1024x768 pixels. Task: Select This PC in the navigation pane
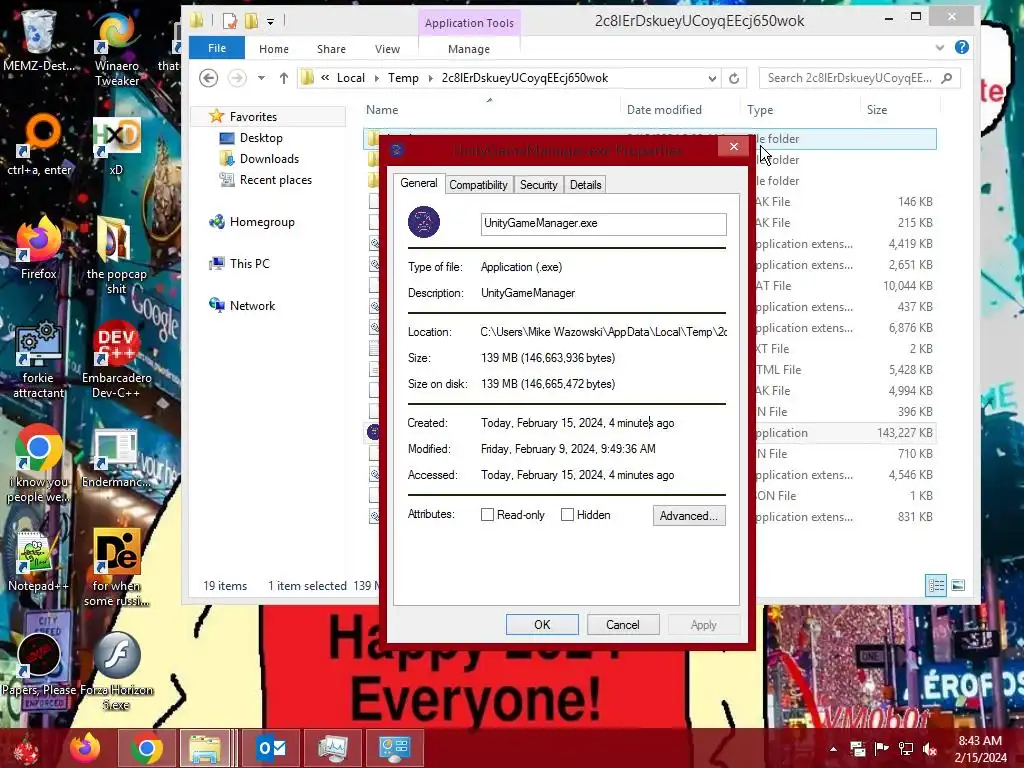point(249,264)
